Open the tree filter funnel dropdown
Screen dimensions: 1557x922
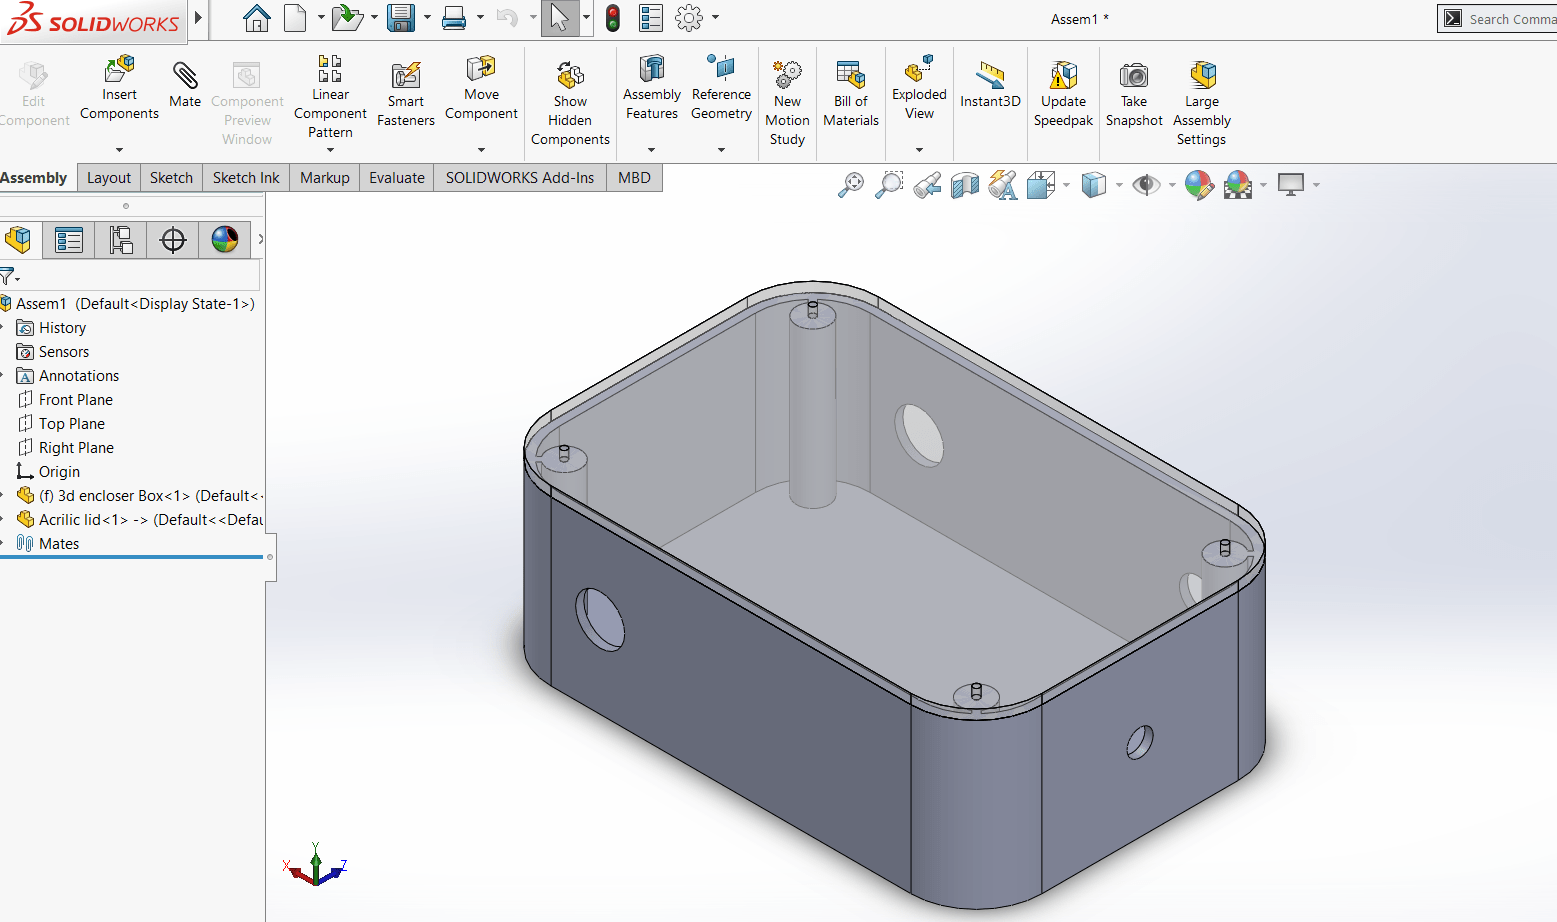pos(10,276)
